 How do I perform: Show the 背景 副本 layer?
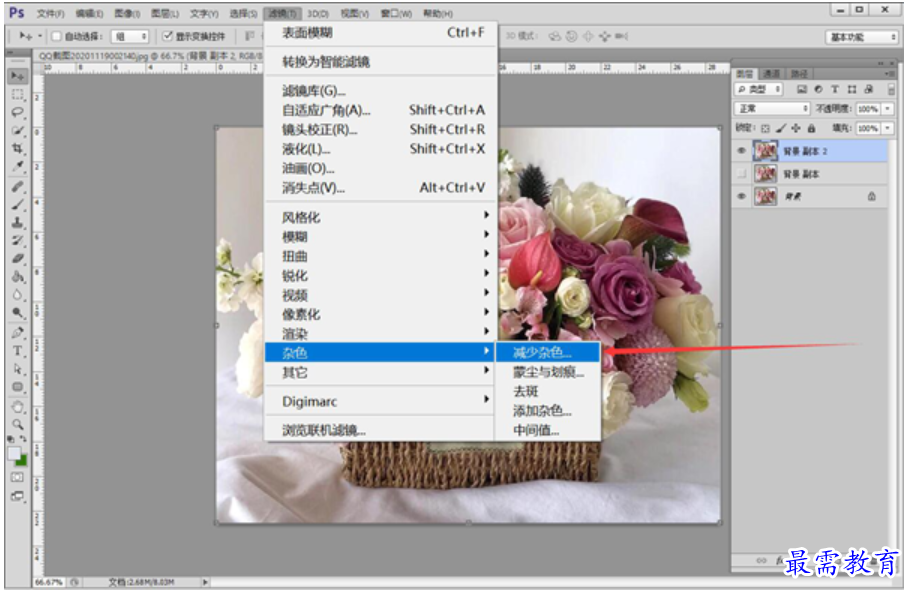(x=742, y=174)
